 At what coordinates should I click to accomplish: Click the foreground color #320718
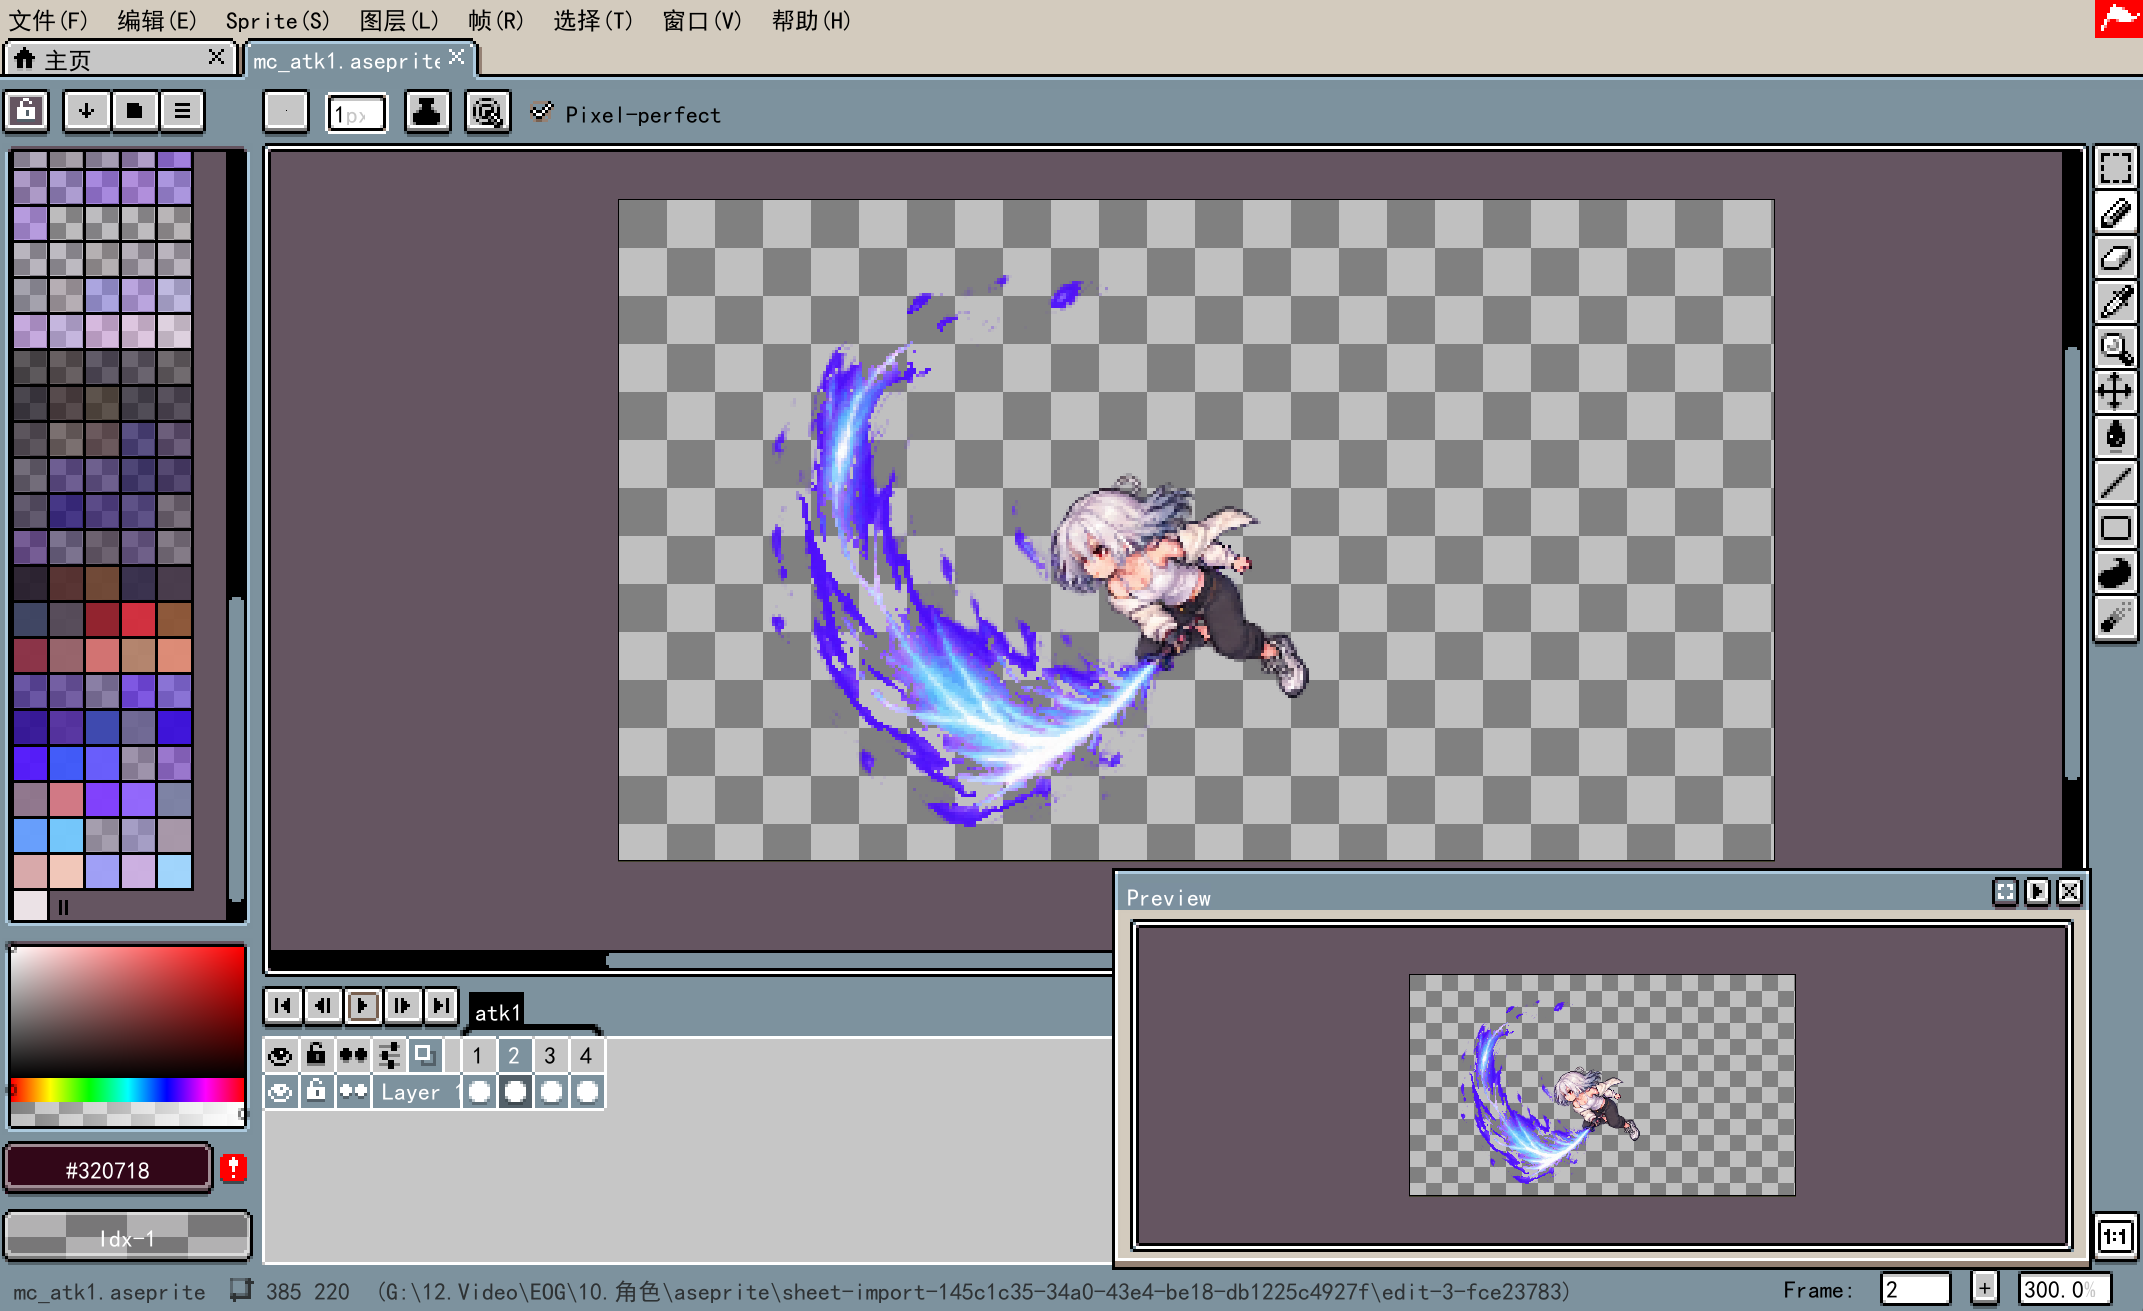(108, 1170)
